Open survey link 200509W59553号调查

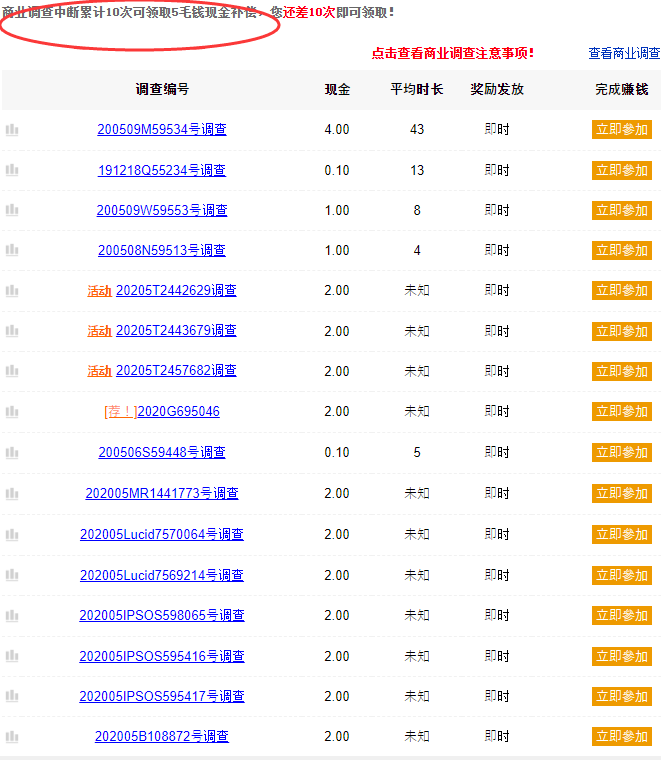(x=162, y=210)
